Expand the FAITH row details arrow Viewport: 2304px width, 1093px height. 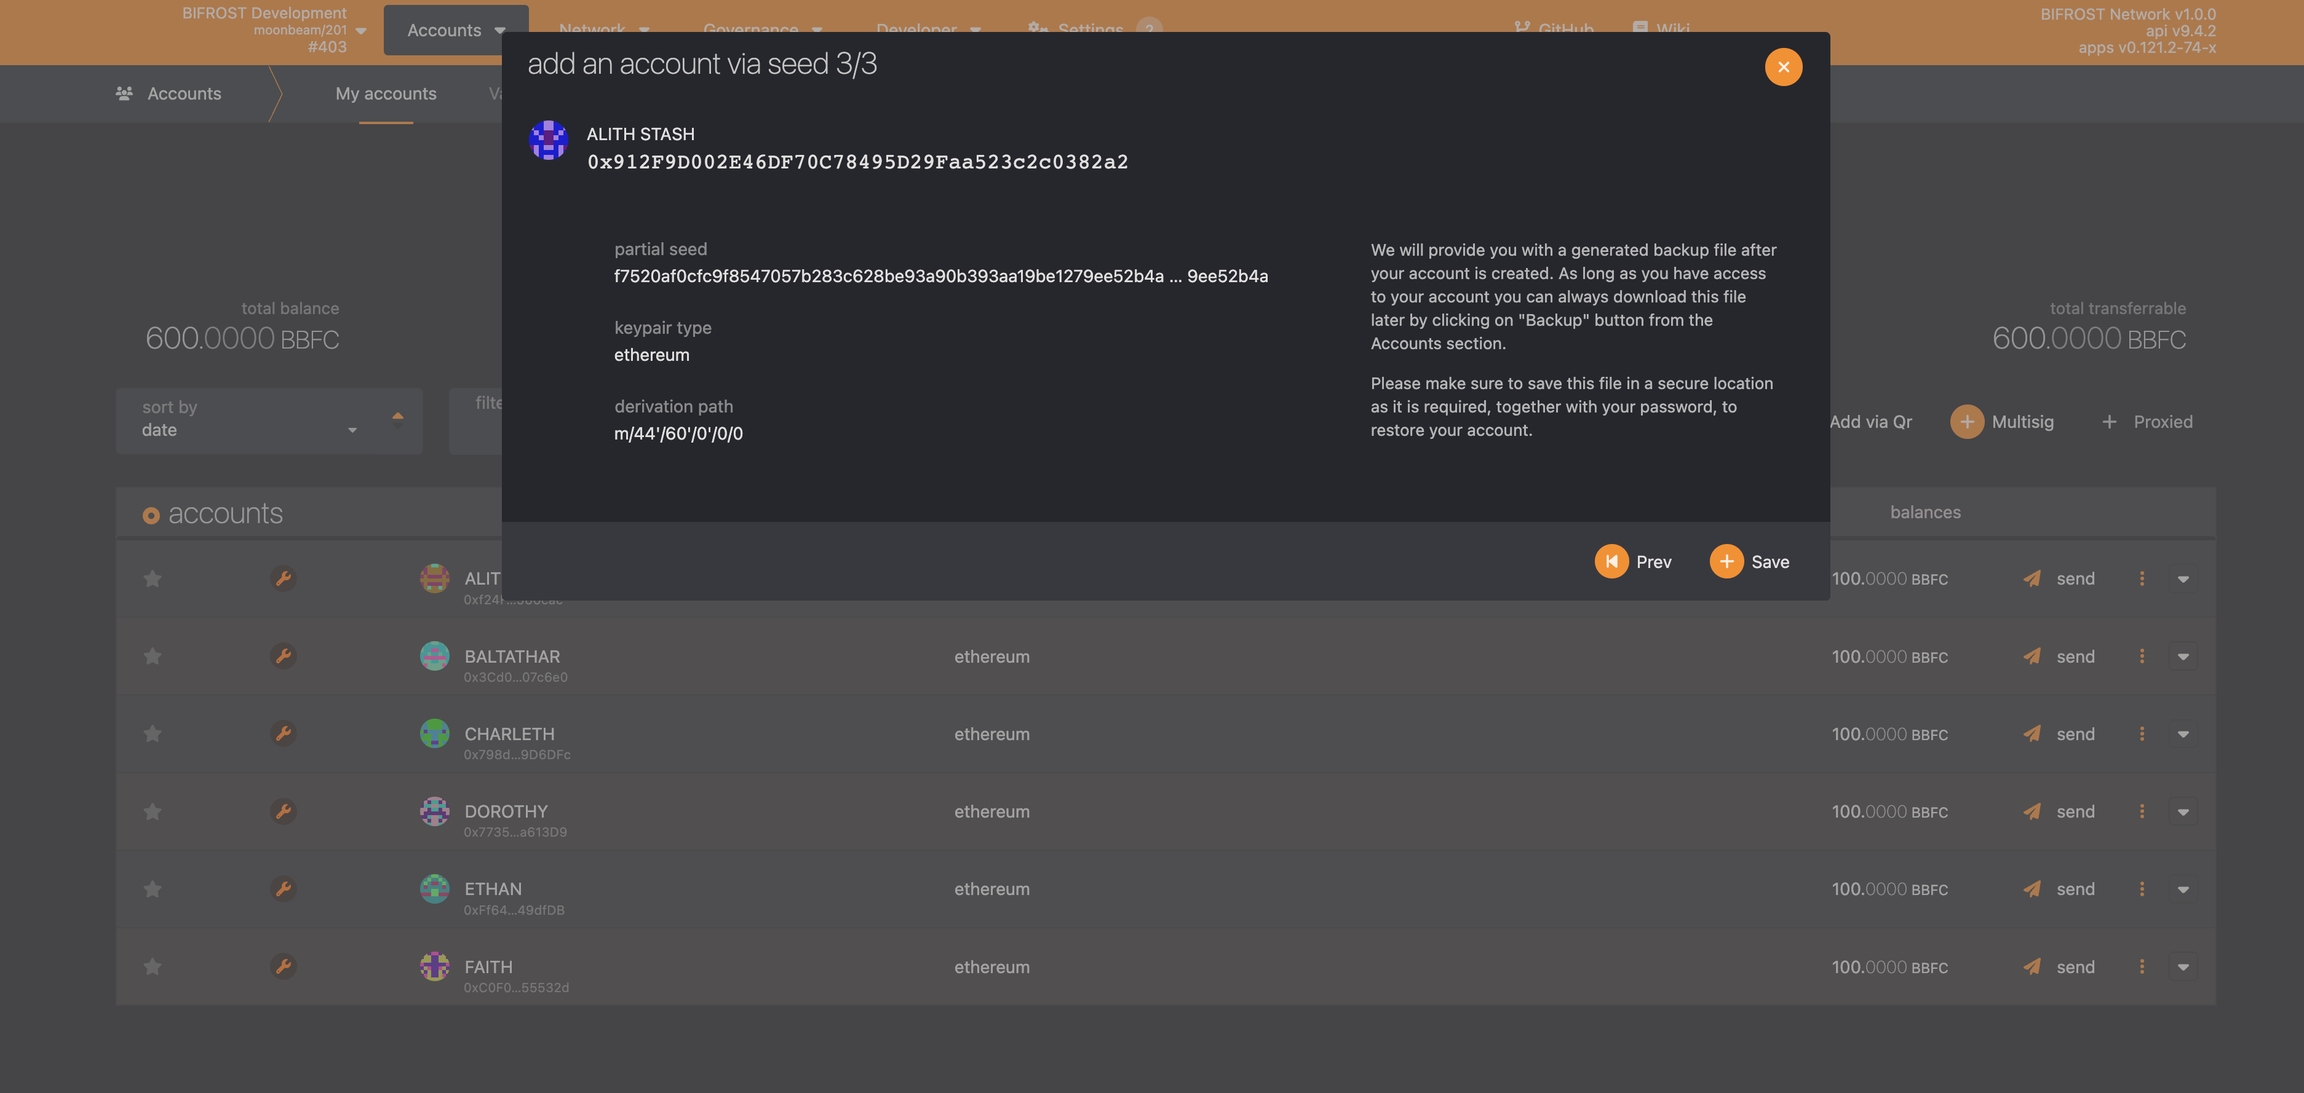coord(2183,967)
